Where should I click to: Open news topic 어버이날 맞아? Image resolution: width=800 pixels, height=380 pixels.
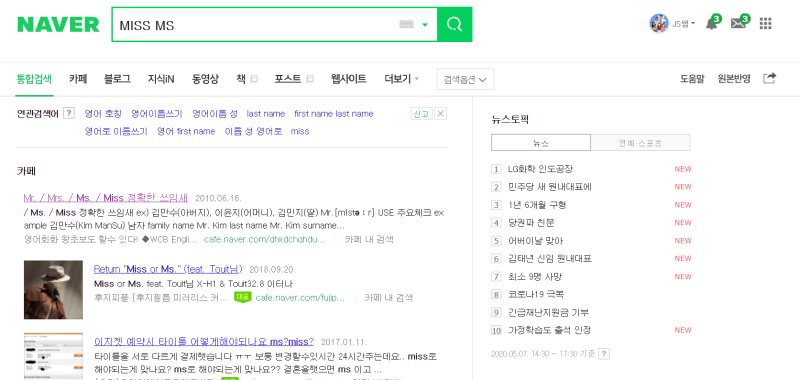(x=536, y=240)
